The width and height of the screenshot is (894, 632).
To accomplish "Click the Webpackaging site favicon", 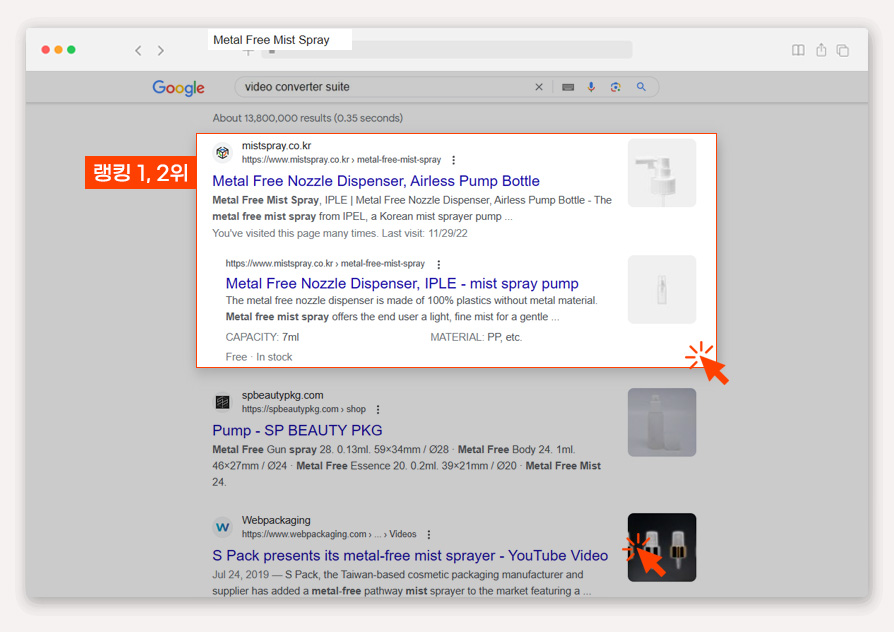I will (x=222, y=527).
